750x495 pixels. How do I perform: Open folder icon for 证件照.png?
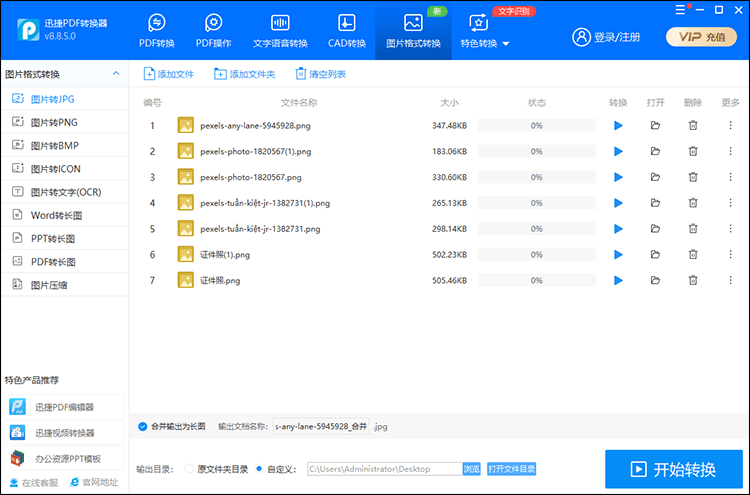pos(655,281)
